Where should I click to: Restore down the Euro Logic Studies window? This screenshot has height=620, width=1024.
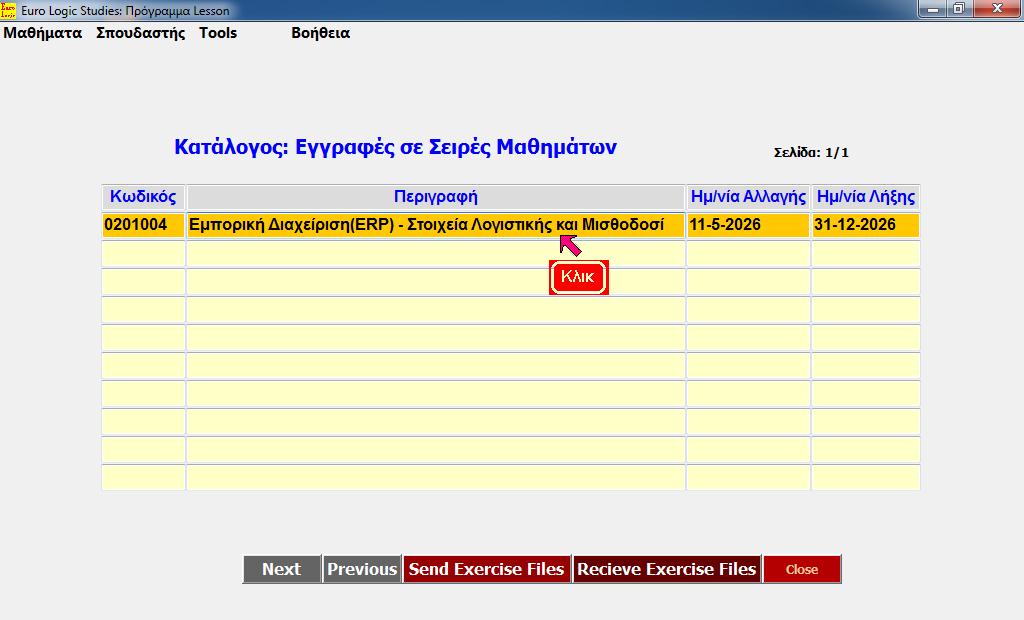(x=959, y=9)
